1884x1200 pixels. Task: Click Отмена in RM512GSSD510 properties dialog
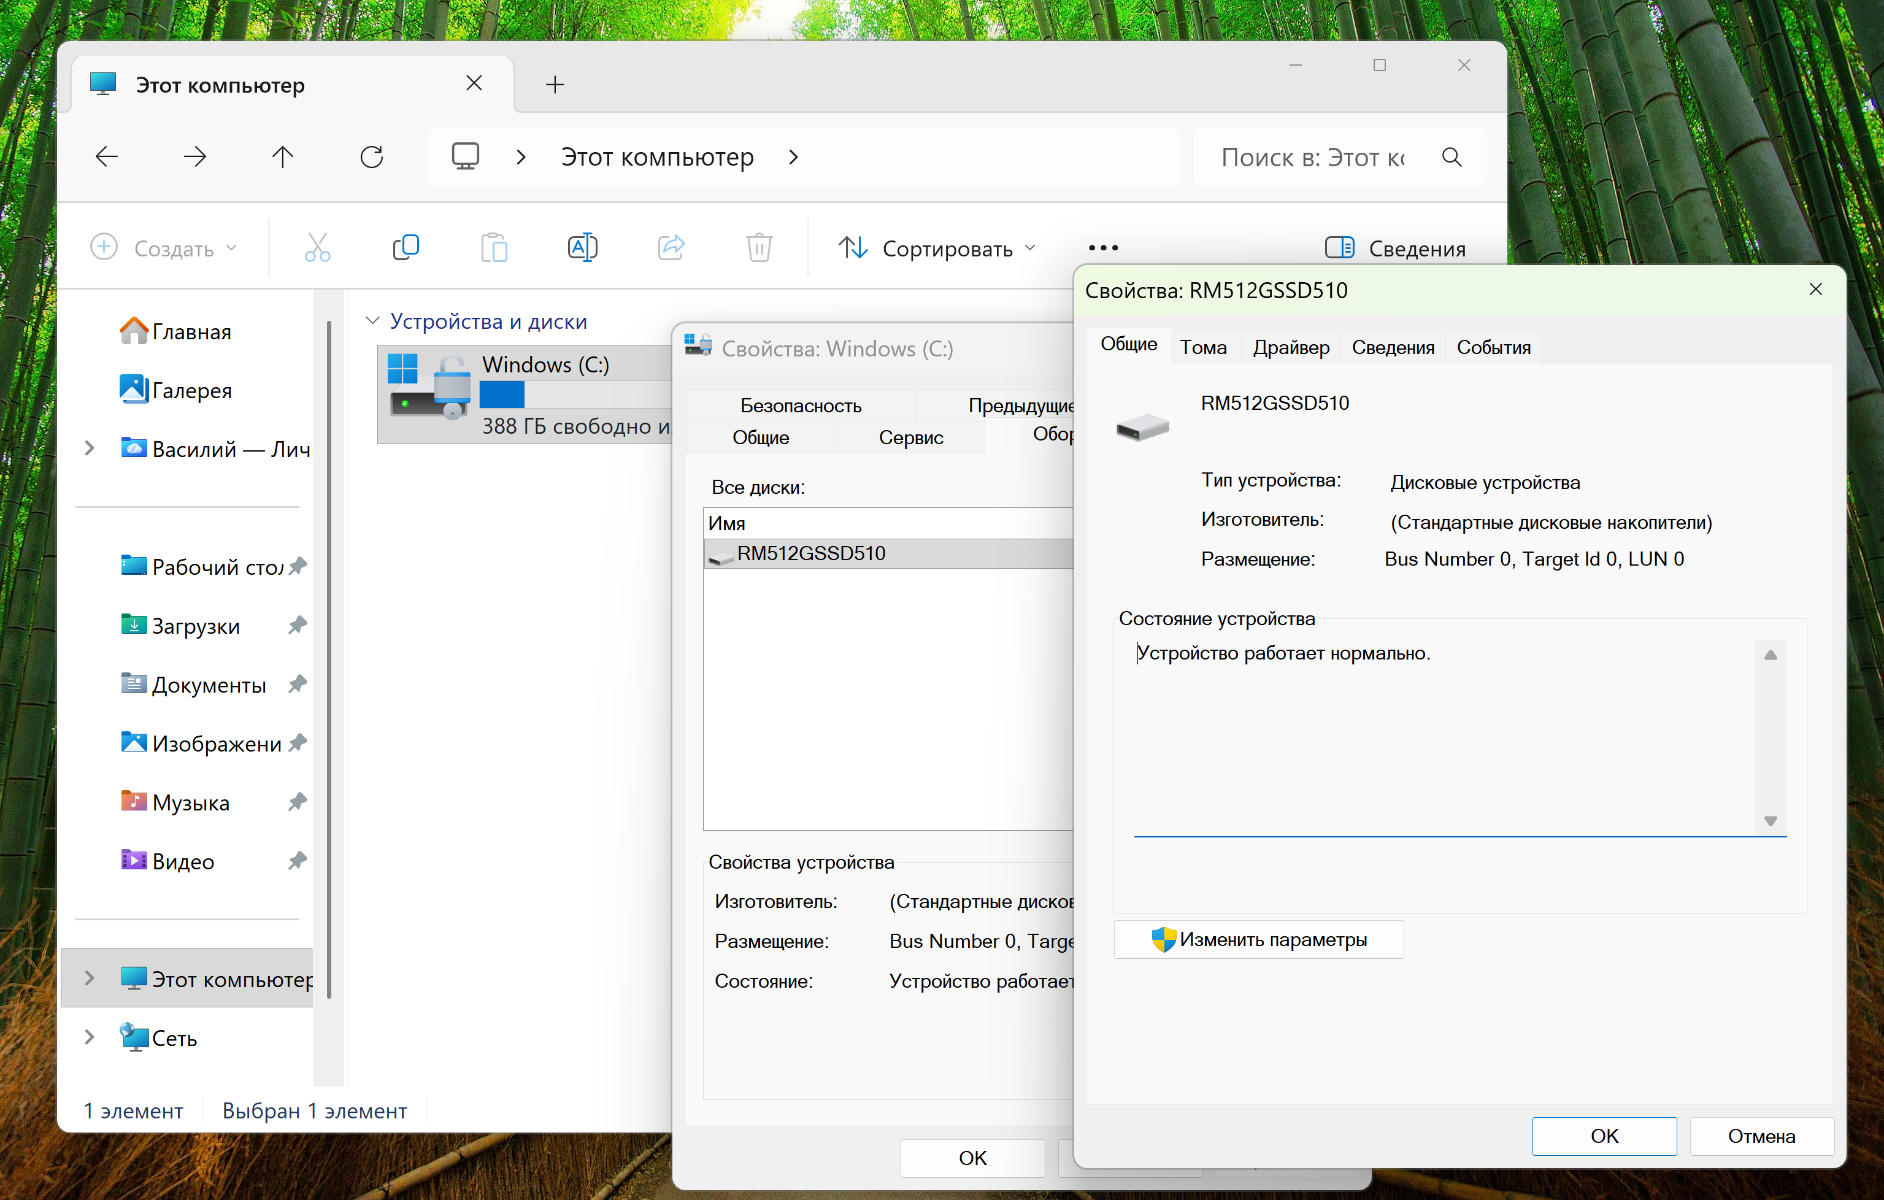pyautogui.click(x=1761, y=1136)
